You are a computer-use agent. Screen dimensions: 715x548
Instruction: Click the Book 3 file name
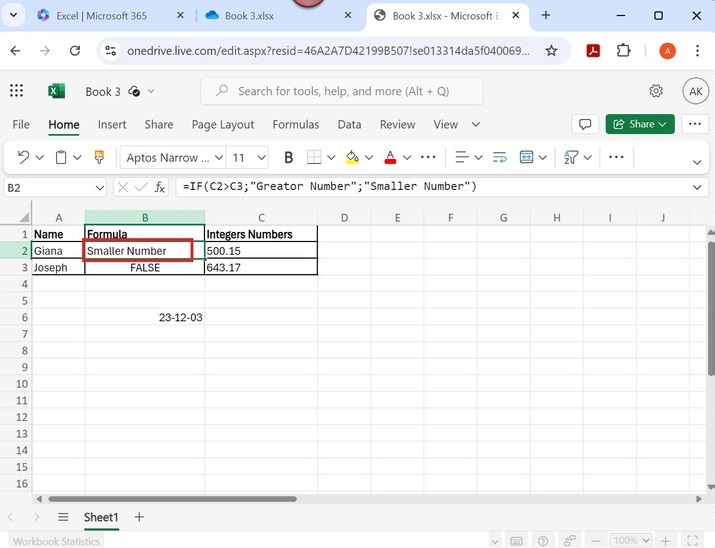[x=103, y=92]
